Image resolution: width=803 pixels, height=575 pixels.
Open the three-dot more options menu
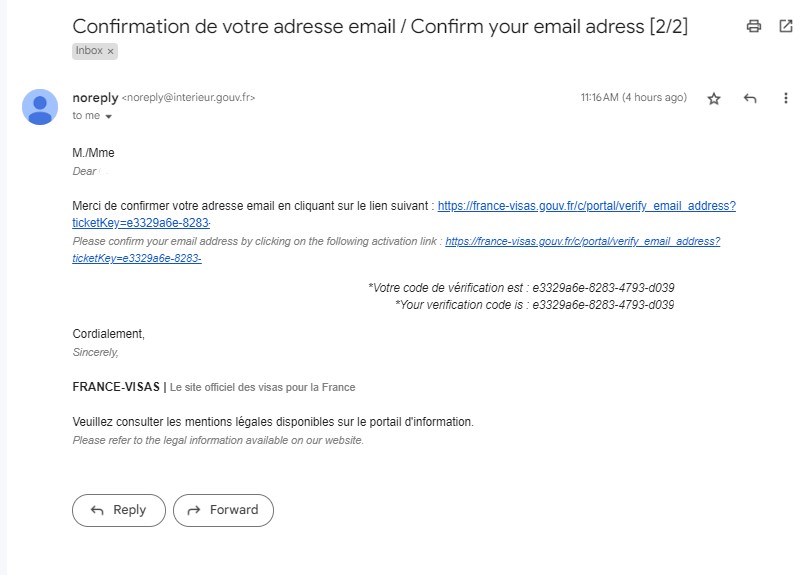tap(786, 98)
